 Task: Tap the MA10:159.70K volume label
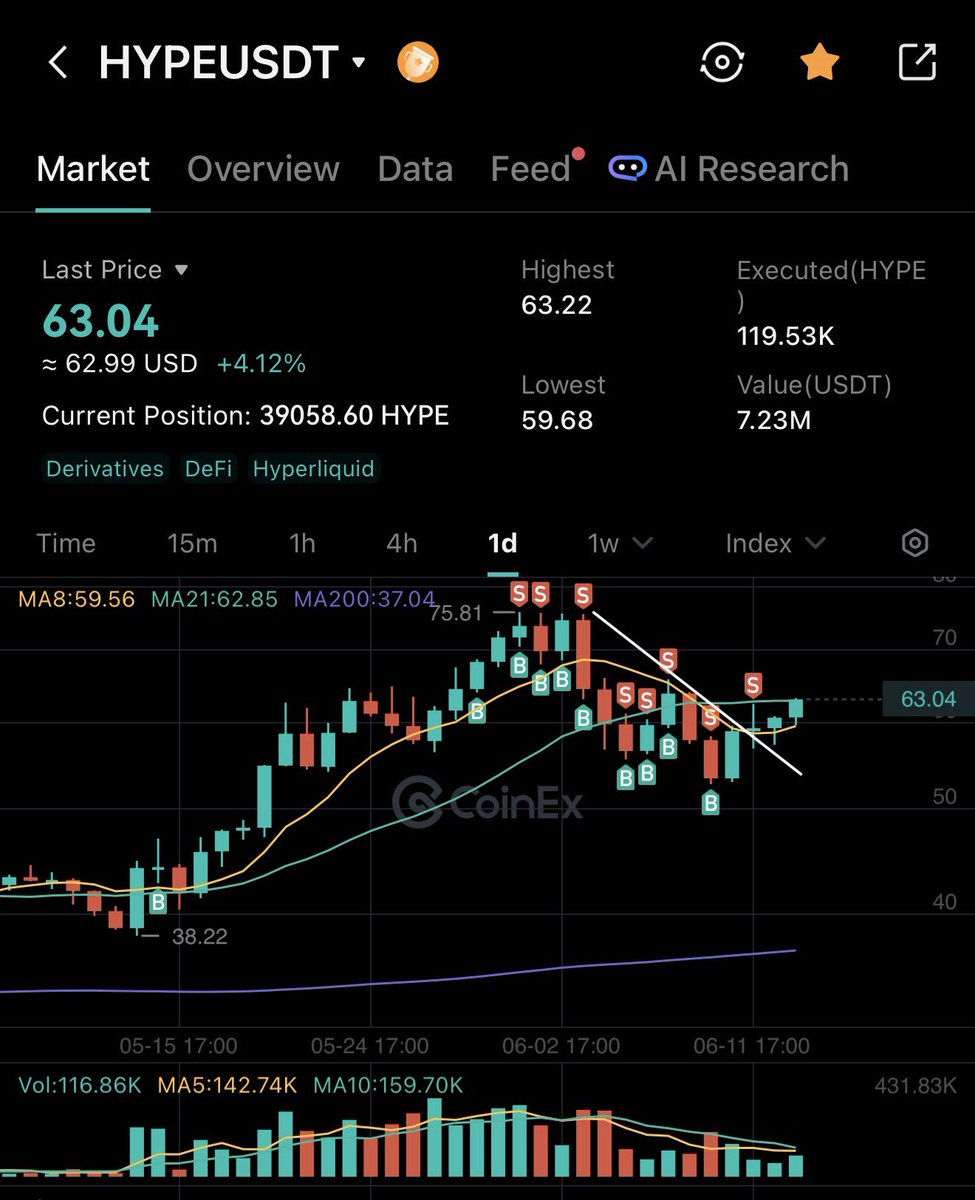tap(388, 1085)
